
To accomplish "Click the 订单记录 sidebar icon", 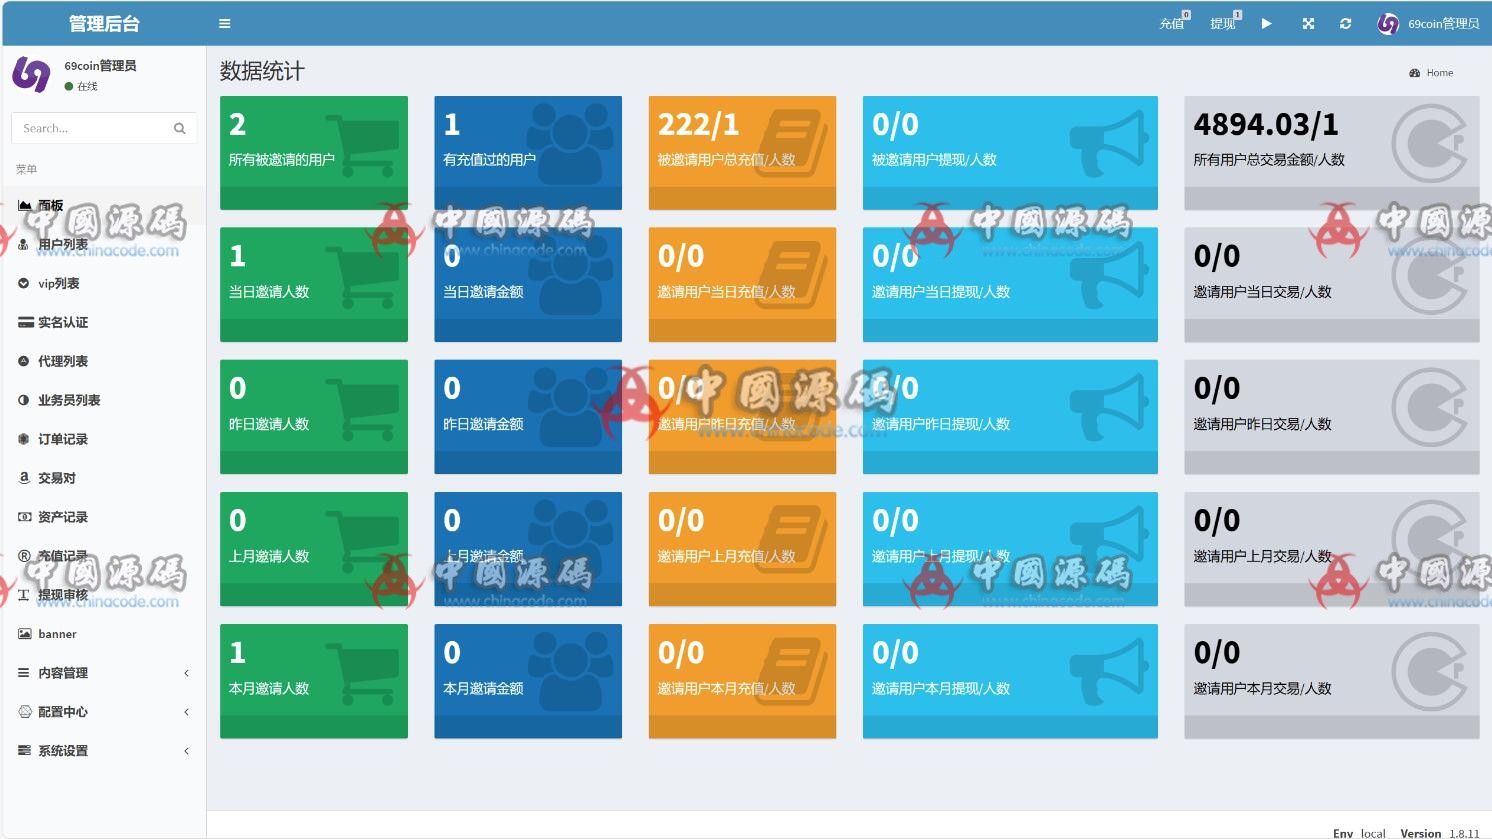I will [x=24, y=439].
